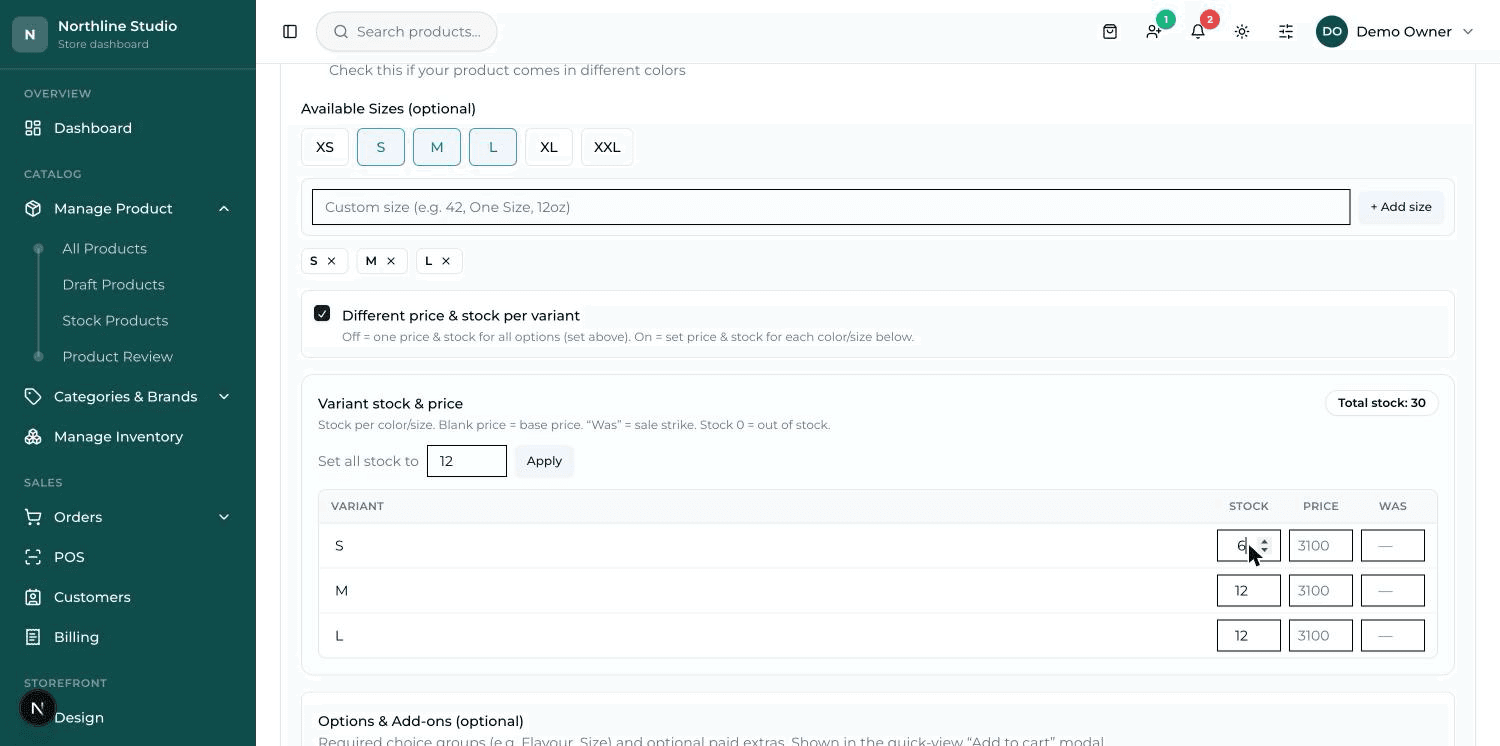Deselect the S size option
Viewport: 1500px width, 746px height.
tap(381, 147)
